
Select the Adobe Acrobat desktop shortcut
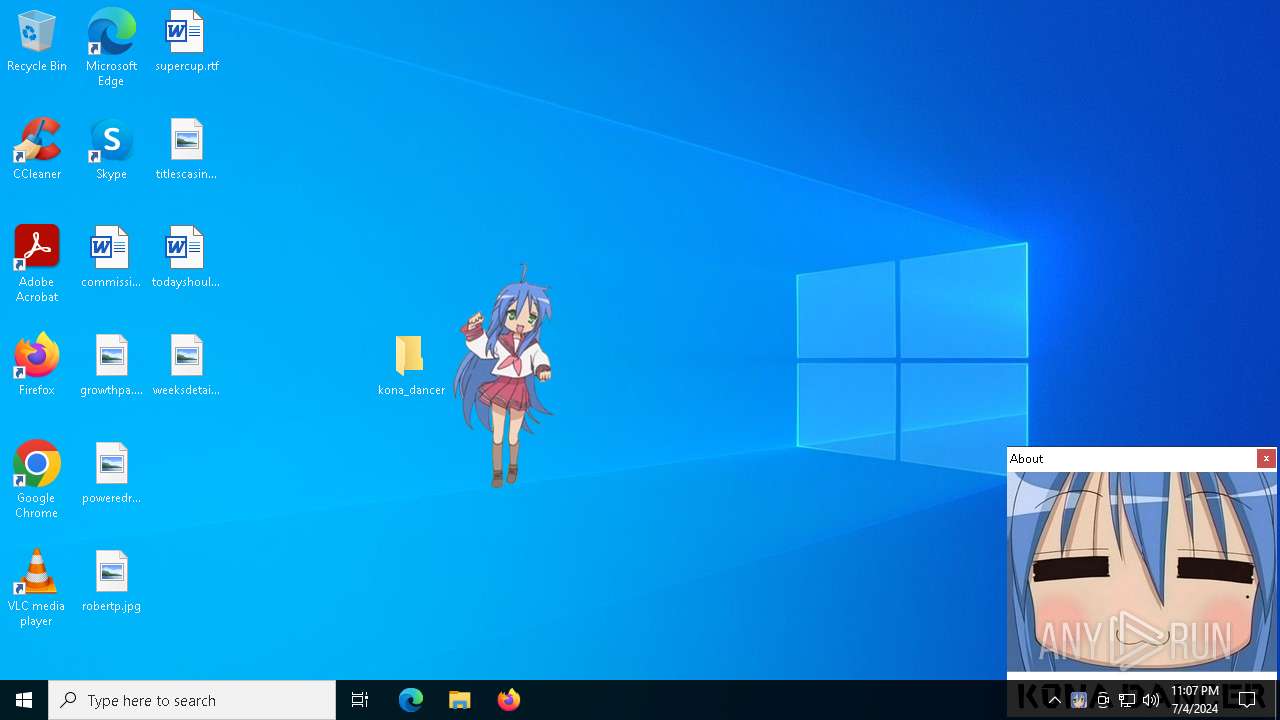[x=37, y=264]
